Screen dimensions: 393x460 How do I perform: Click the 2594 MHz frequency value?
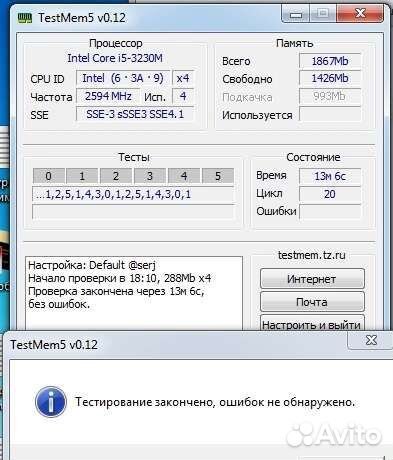click(x=108, y=96)
